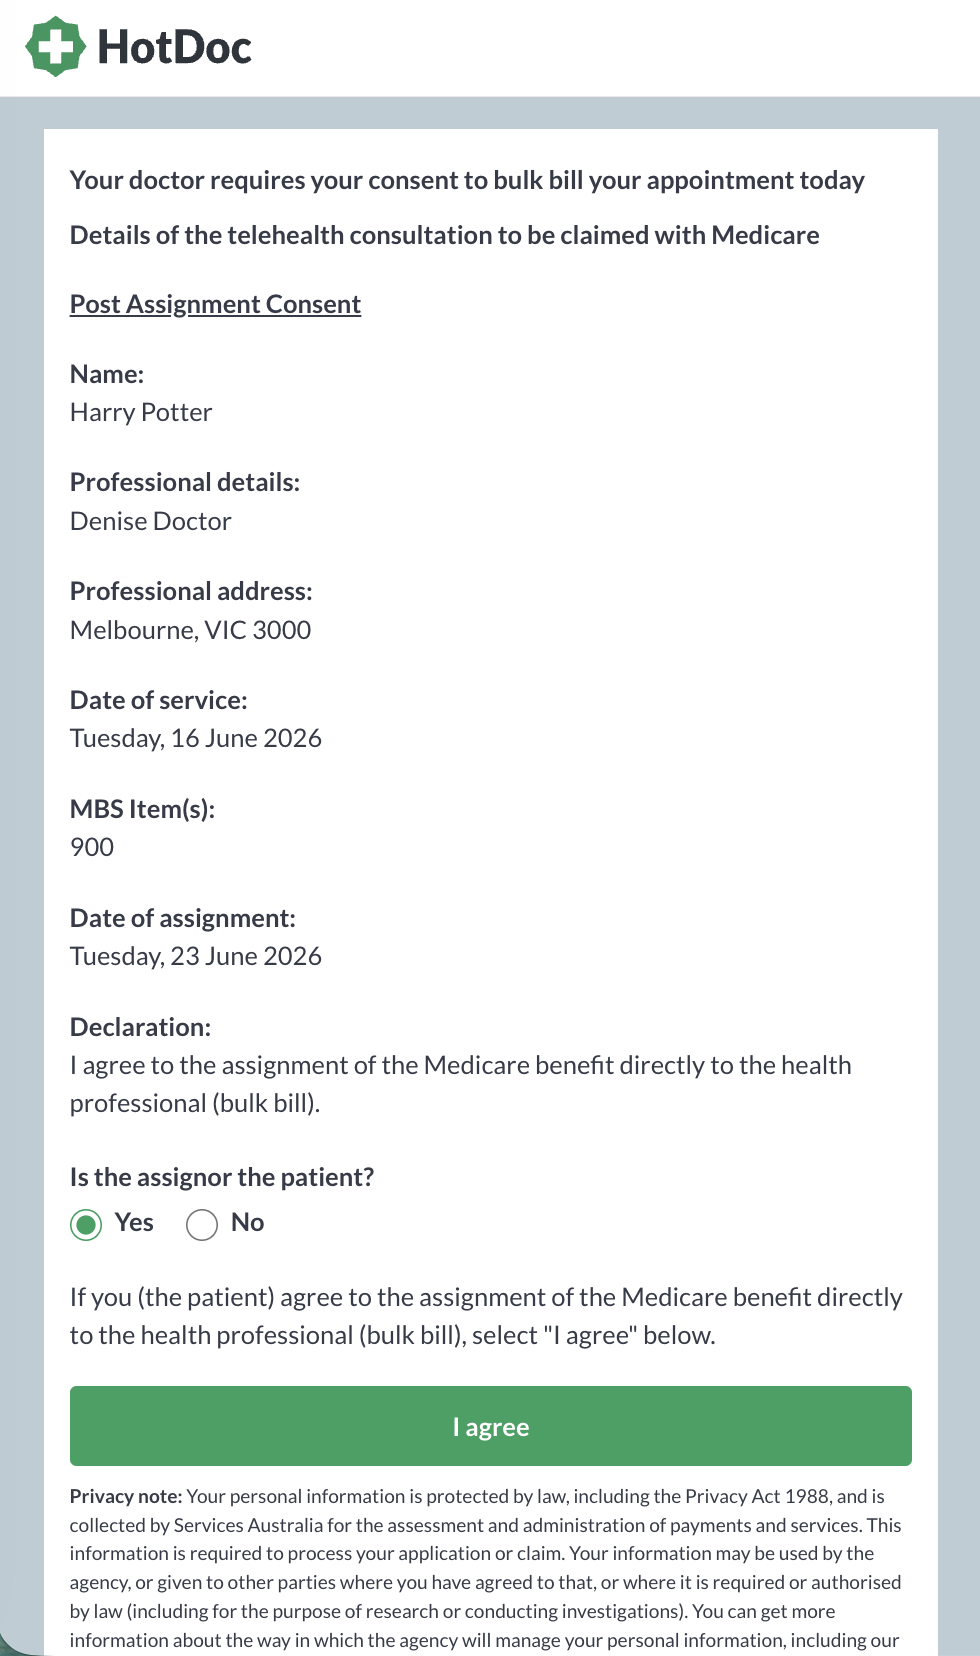Click the address Melbourne, VIC 3000

coord(190,630)
